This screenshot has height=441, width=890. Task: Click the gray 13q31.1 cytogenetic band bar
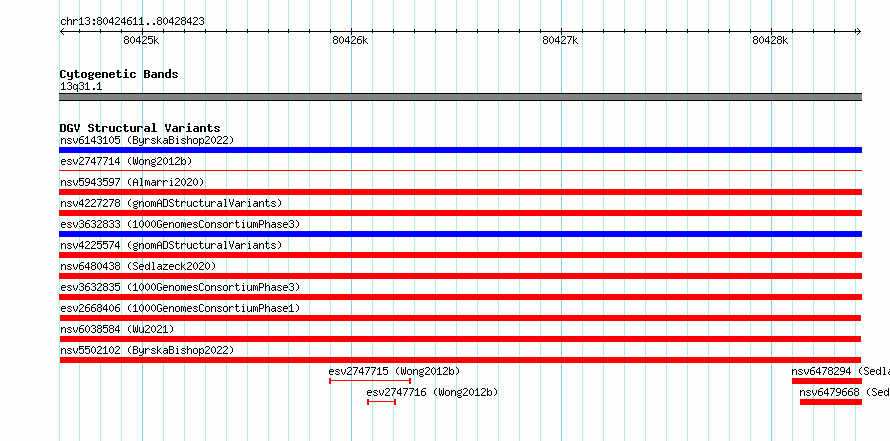click(460, 97)
